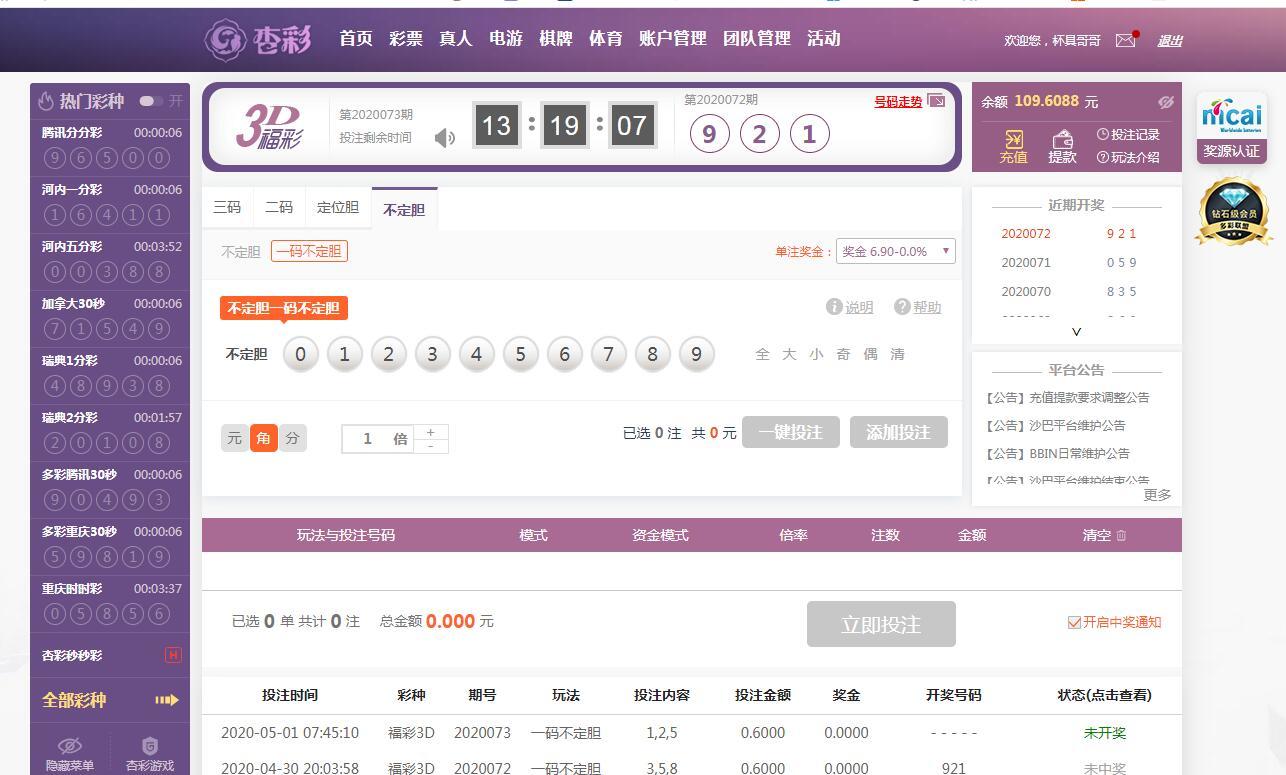1286x775 pixels.
Task: Hide the sidebar menu (隐藏菜单)
Action: click(70, 753)
